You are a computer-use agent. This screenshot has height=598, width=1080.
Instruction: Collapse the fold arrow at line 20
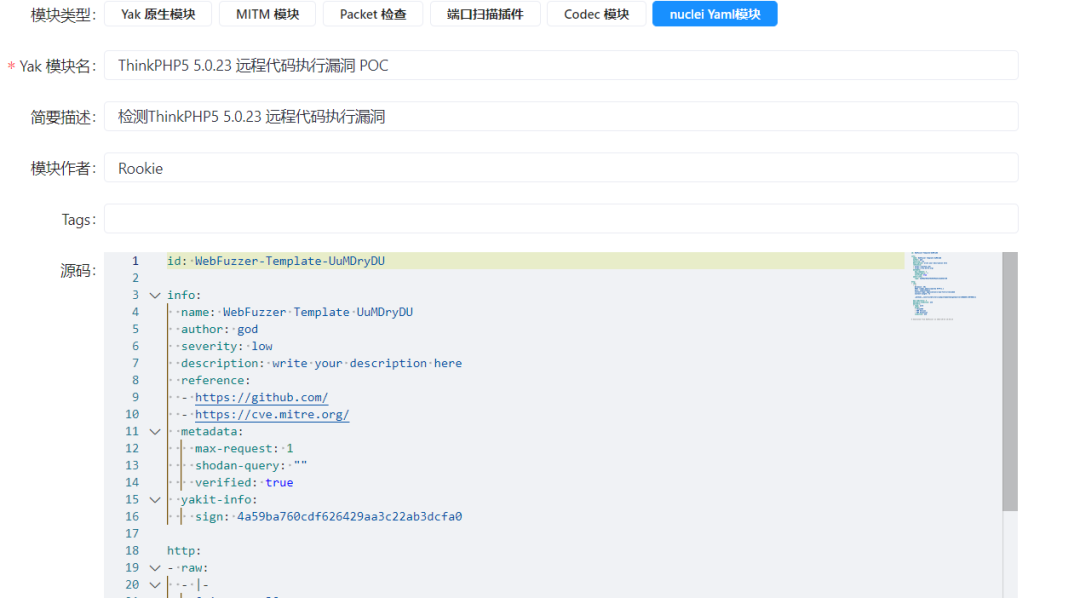click(155, 585)
